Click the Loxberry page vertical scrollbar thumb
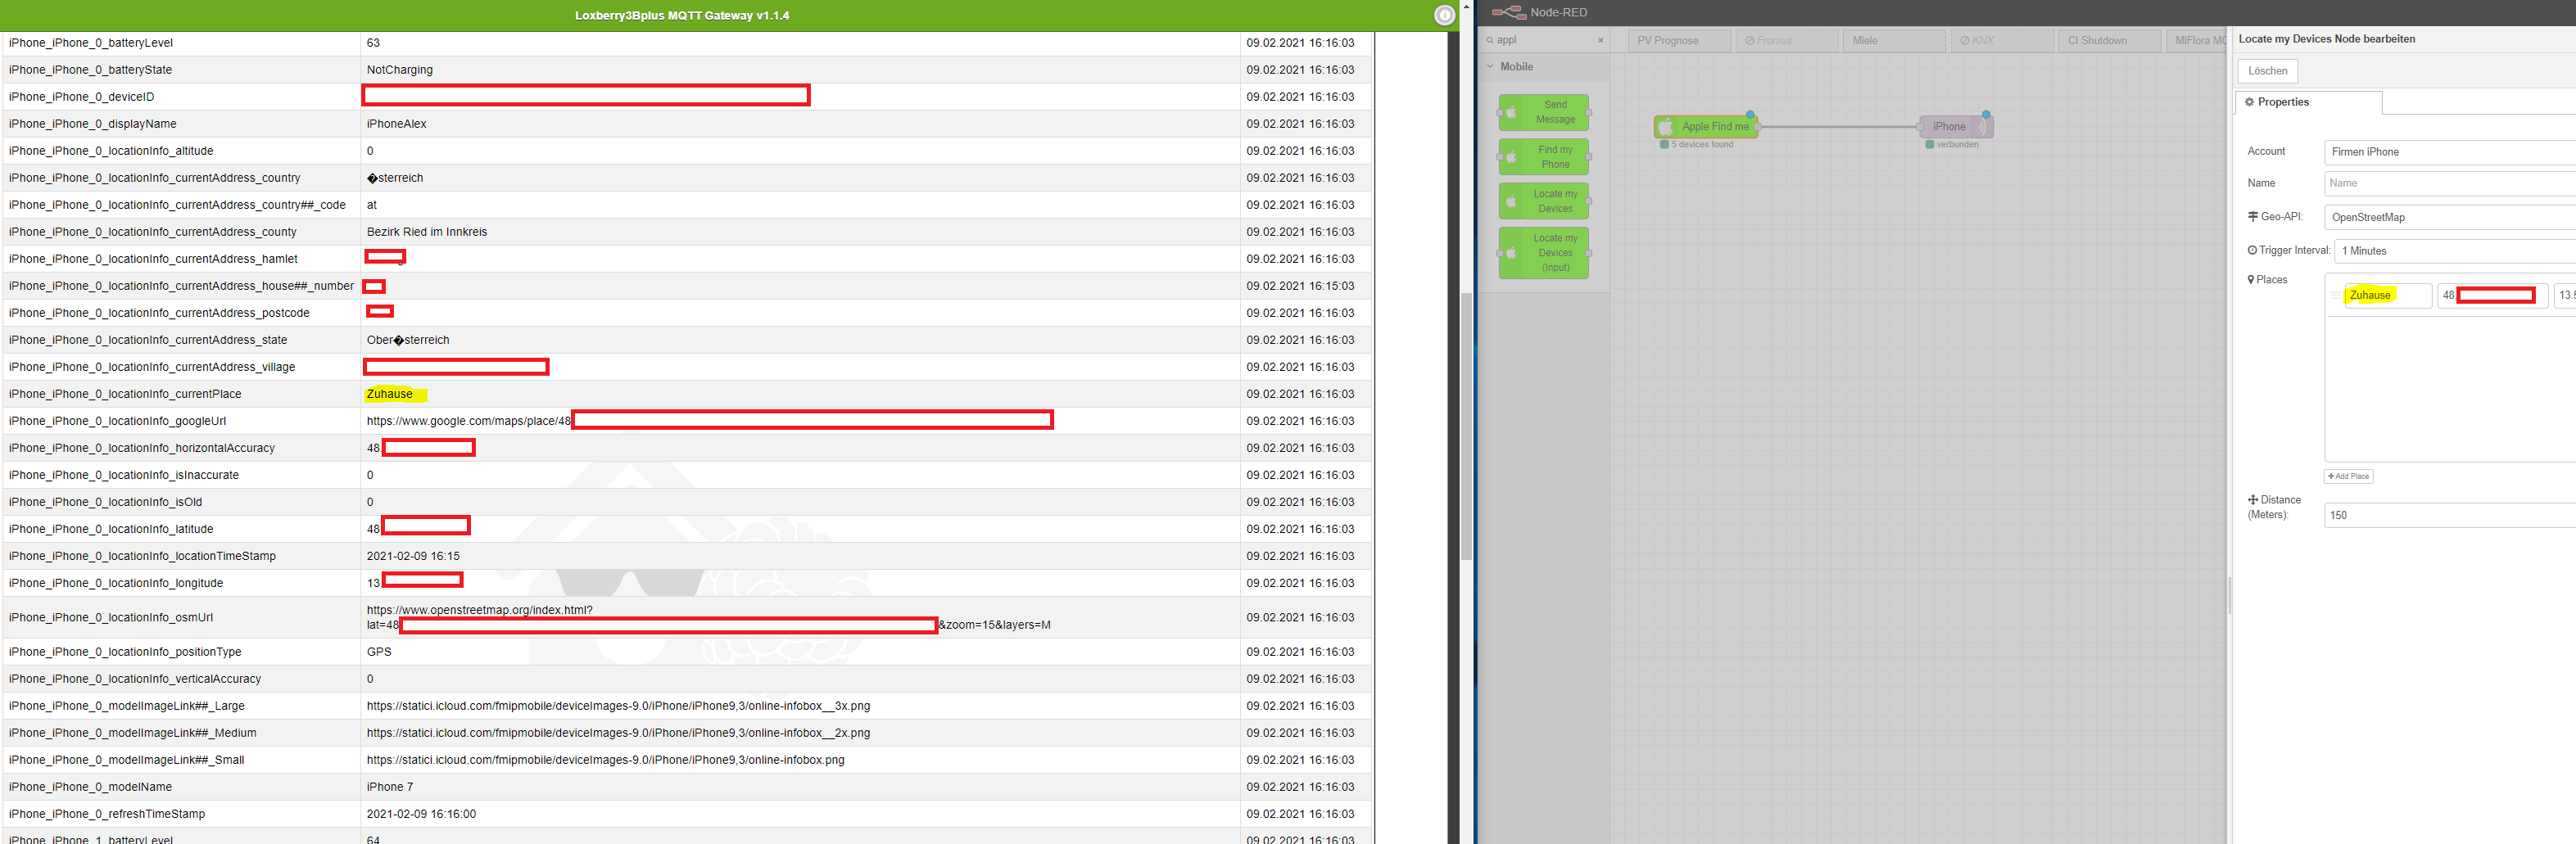Viewport: 2576px width, 844px height. click(x=1466, y=425)
